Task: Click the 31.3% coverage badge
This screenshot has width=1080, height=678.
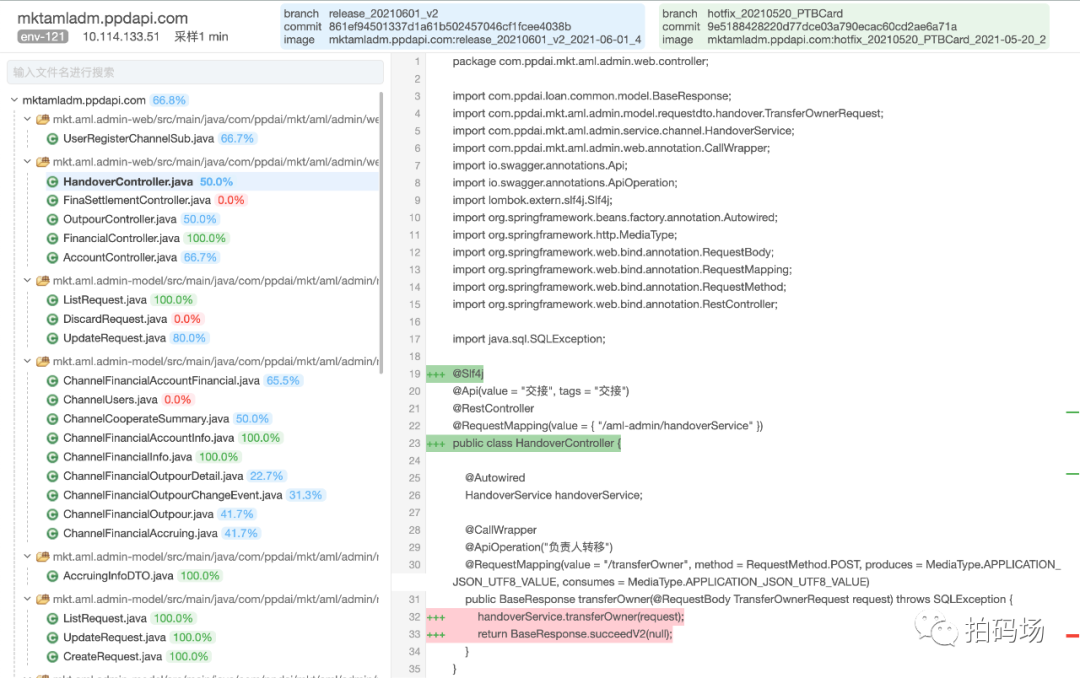Action: pyautogui.click(x=305, y=495)
